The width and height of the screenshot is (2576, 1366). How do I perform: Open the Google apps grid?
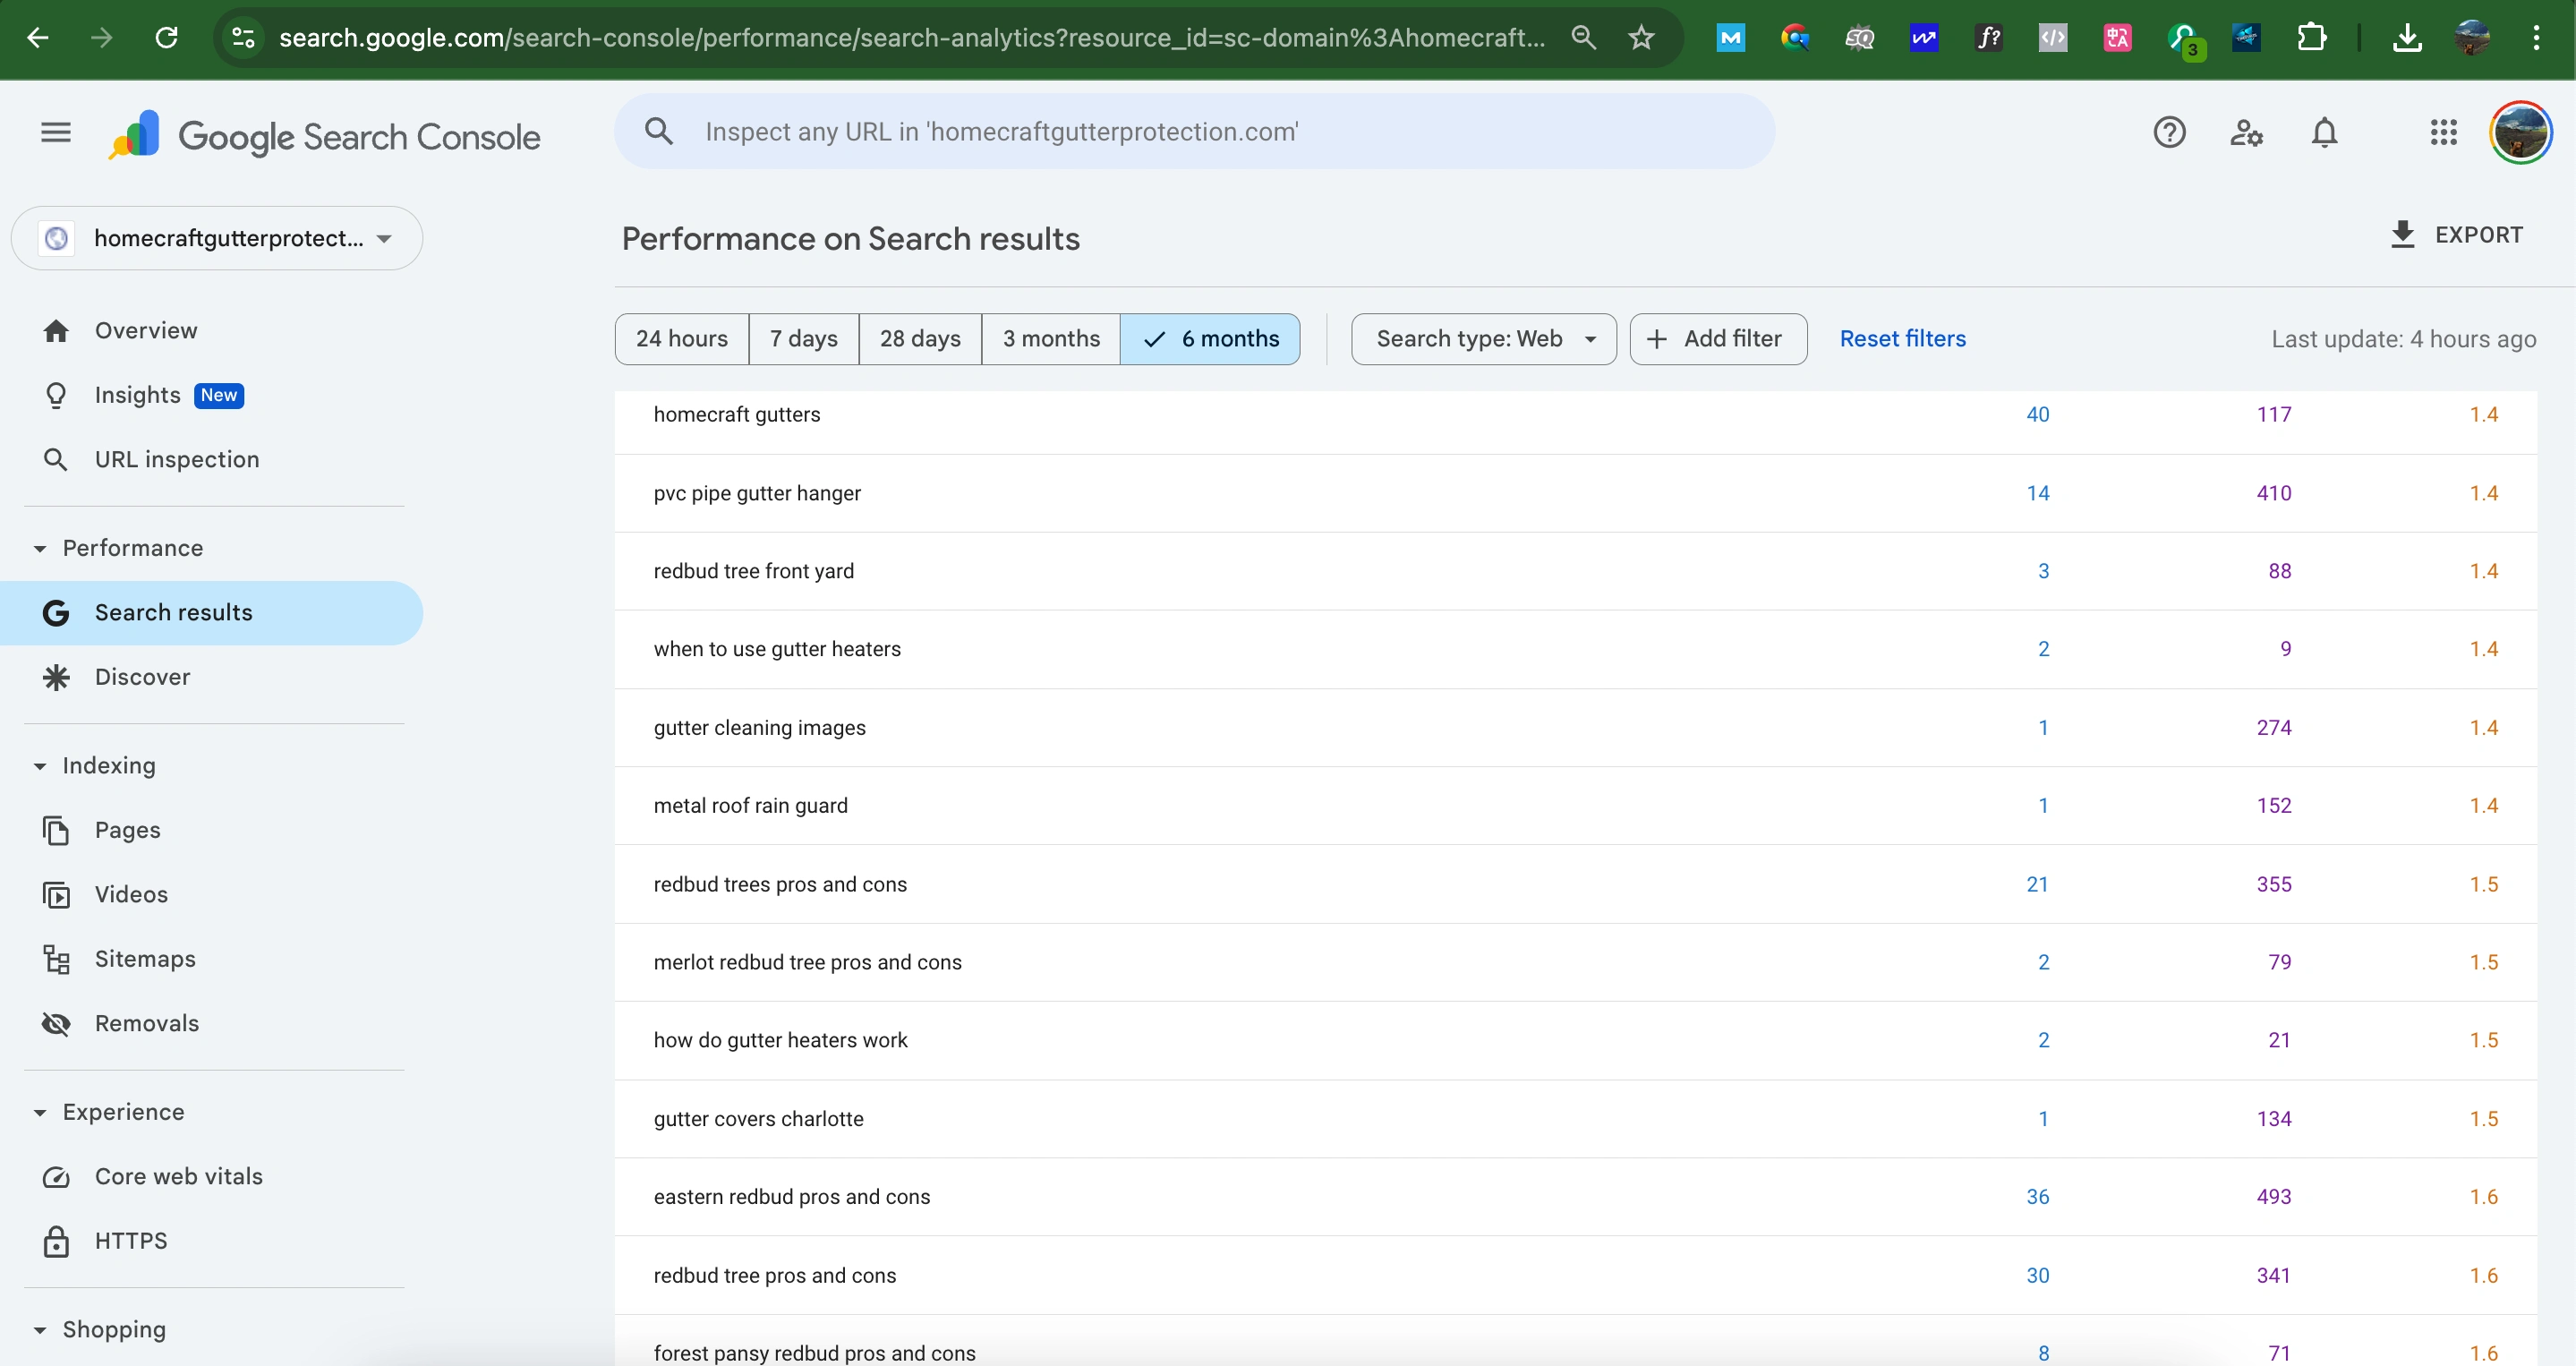click(2443, 131)
